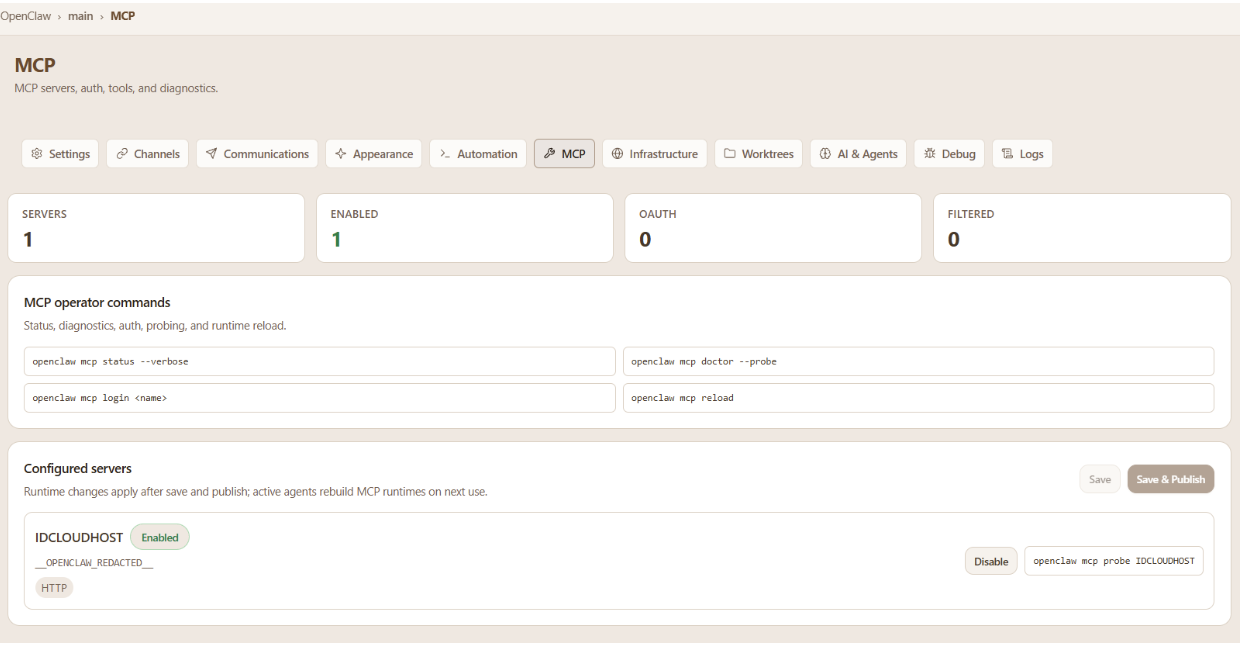This screenshot has width=1242, height=650.
Task: Select the Communications paper-plane icon
Action: point(211,154)
